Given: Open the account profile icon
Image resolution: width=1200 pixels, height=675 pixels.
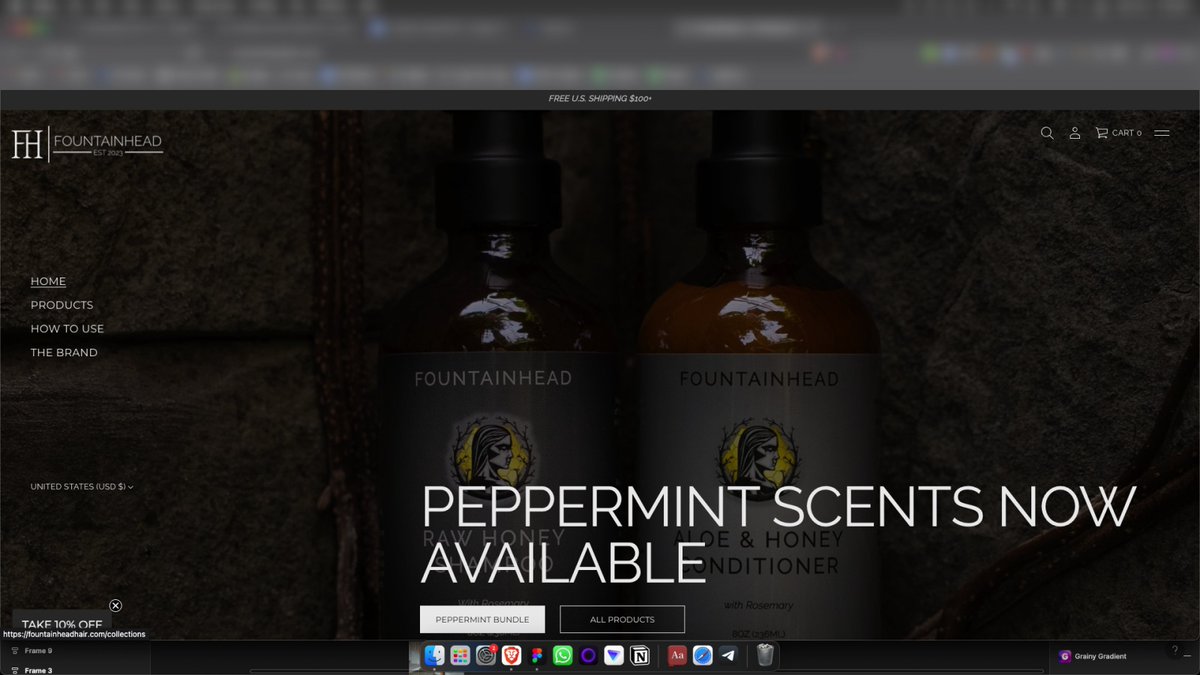Looking at the screenshot, I should [x=1075, y=133].
